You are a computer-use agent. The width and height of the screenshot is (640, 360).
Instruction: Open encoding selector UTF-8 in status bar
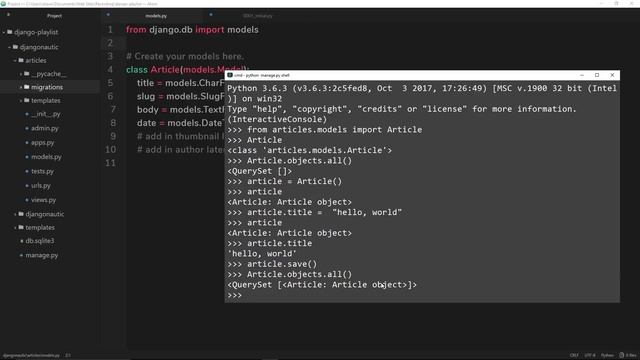(x=590, y=355)
